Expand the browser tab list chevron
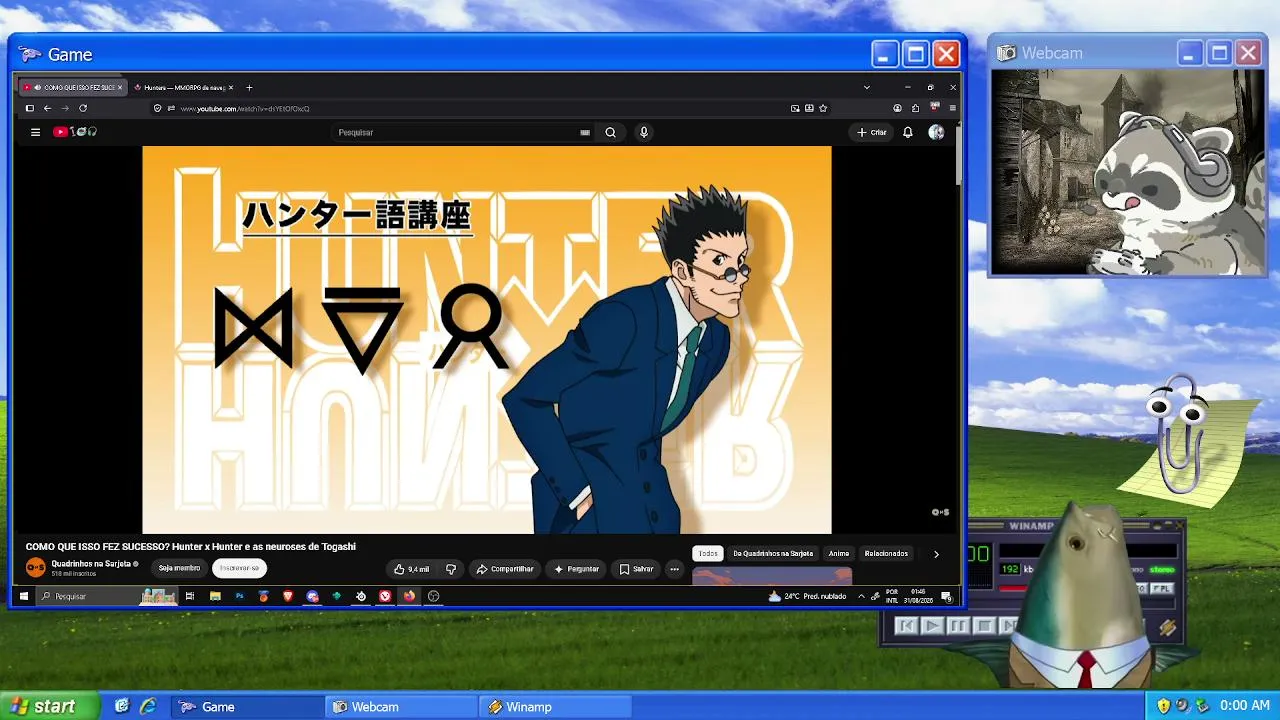This screenshot has width=1280, height=720. coord(866,87)
